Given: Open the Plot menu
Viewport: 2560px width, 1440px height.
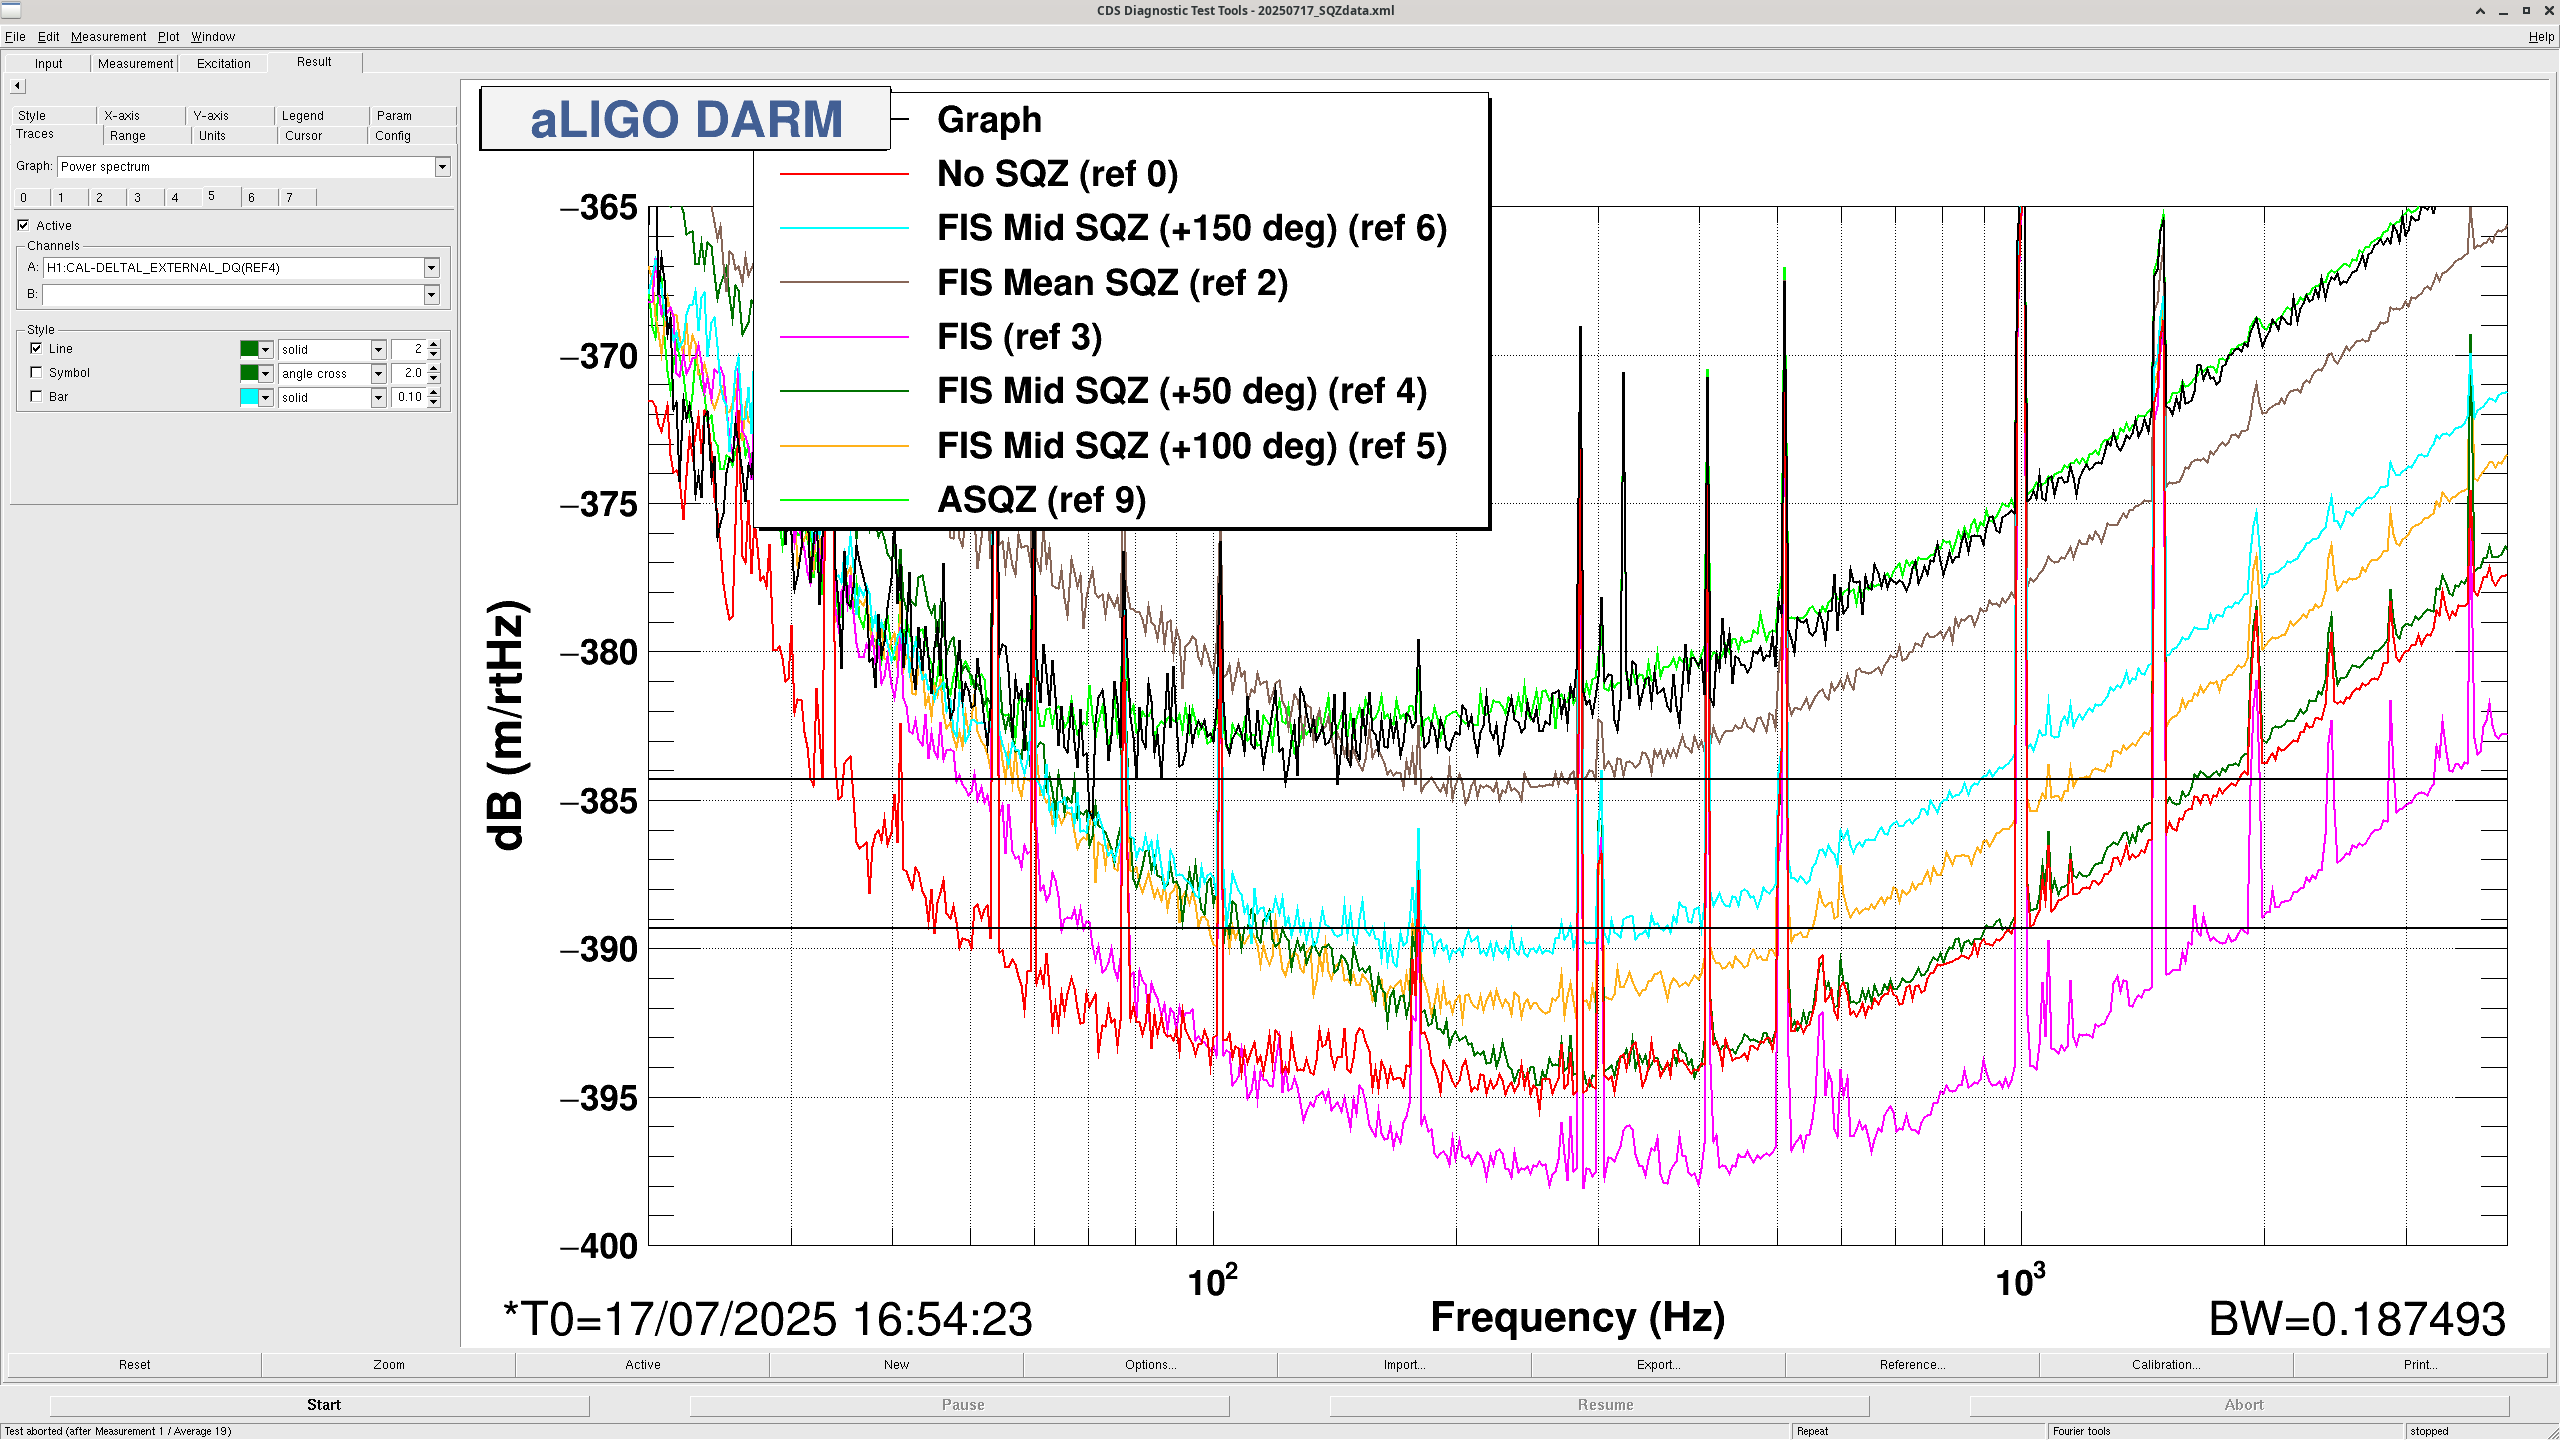Looking at the screenshot, I should (x=168, y=37).
